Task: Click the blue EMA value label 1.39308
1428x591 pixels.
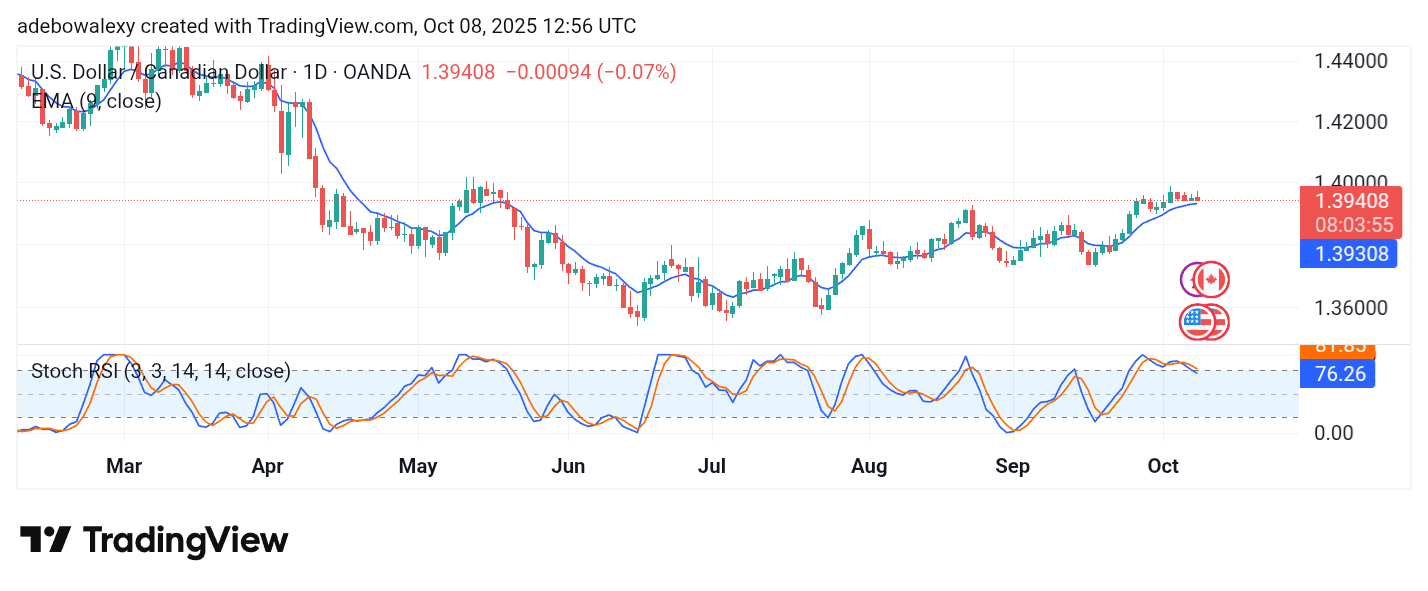Action: tap(1350, 254)
